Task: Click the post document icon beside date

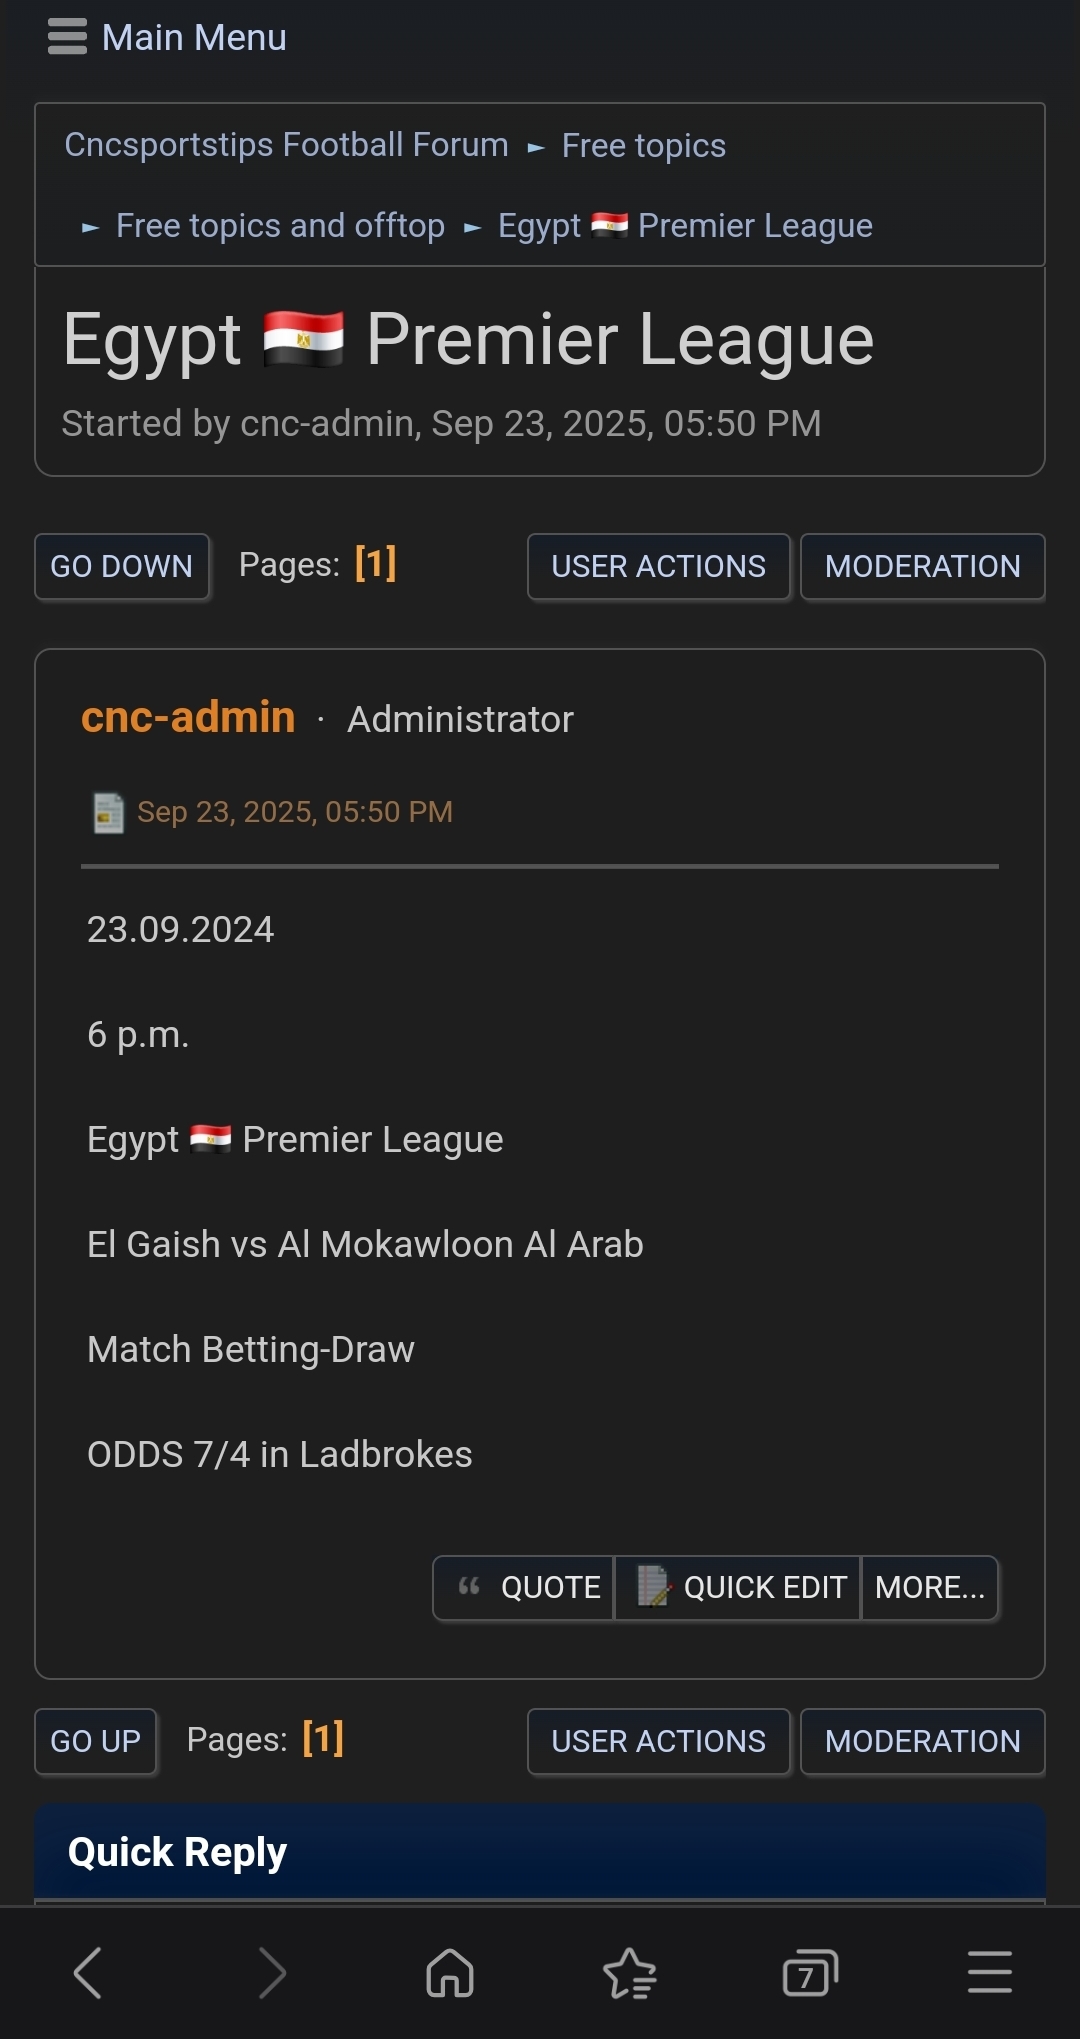Action: pyautogui.click(x=108, y=812)
